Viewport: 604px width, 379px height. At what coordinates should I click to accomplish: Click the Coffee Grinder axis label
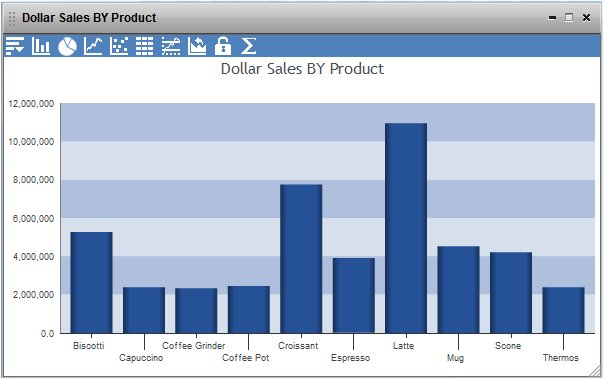pos(193,345)
